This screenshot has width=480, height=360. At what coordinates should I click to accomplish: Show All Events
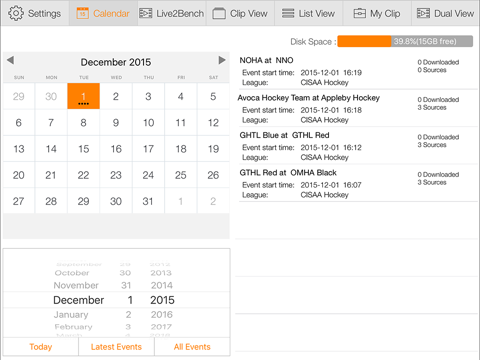tap(192, 347)
